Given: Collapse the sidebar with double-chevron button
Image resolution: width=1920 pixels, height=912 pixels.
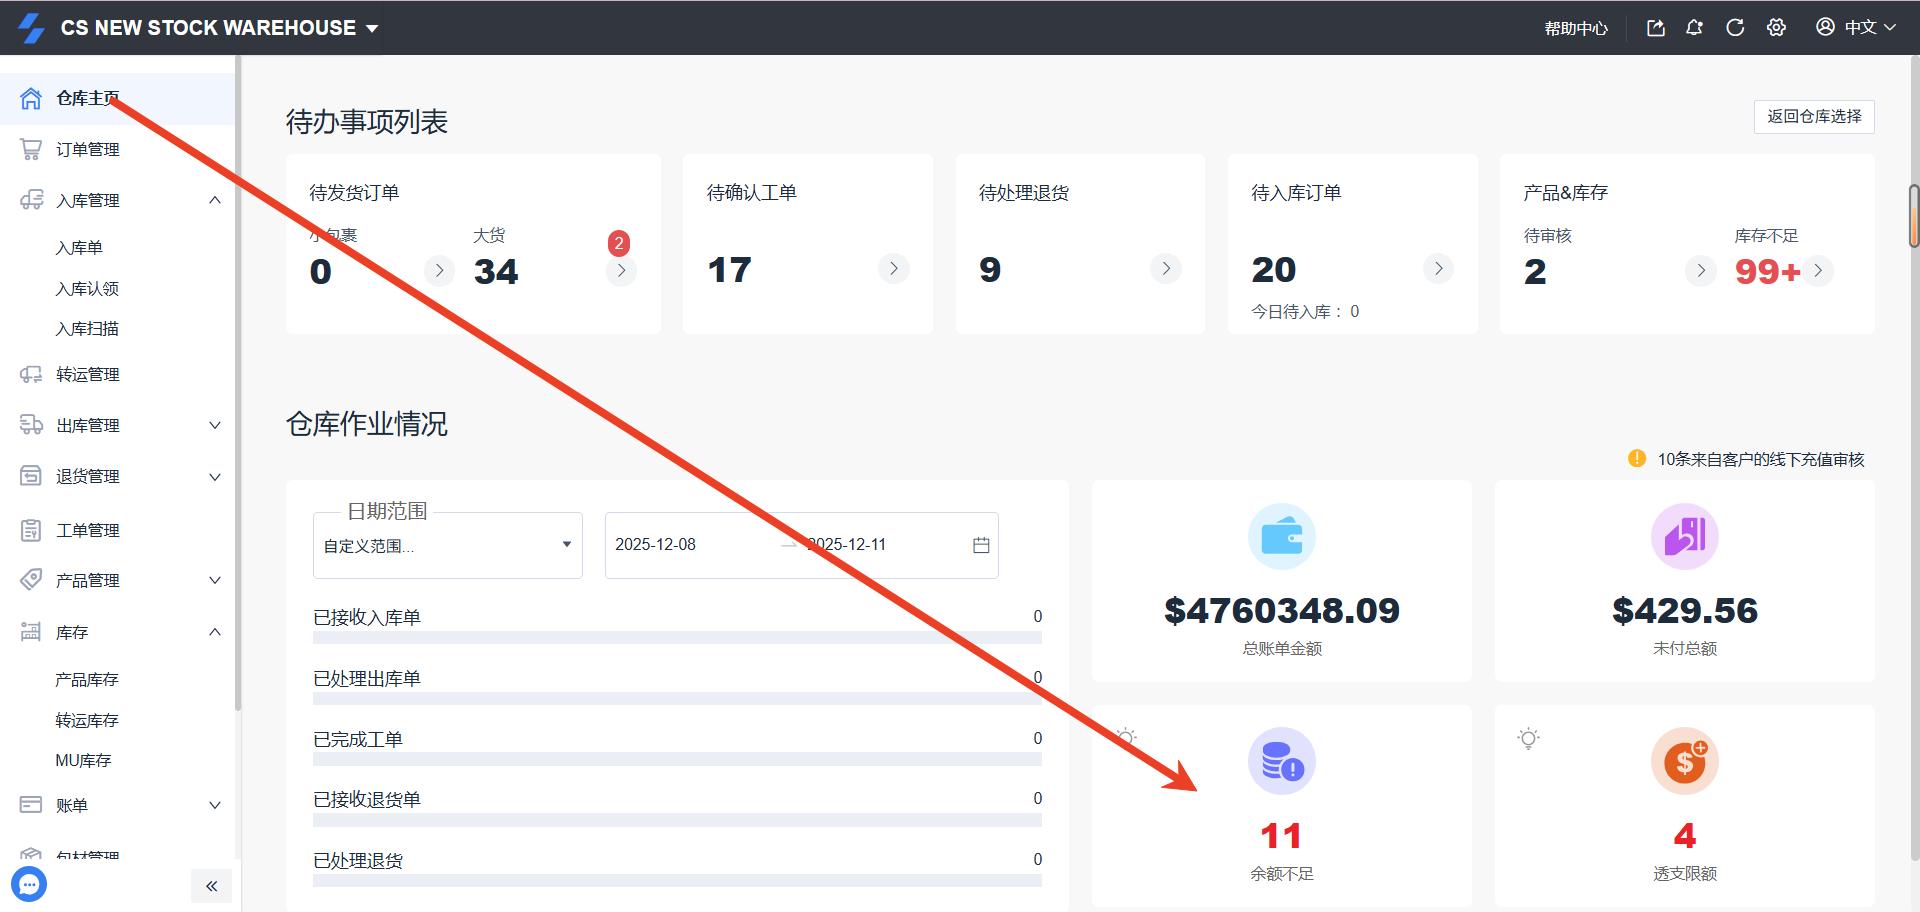Looking at the screenshot, I should click(x=211, y=886).
